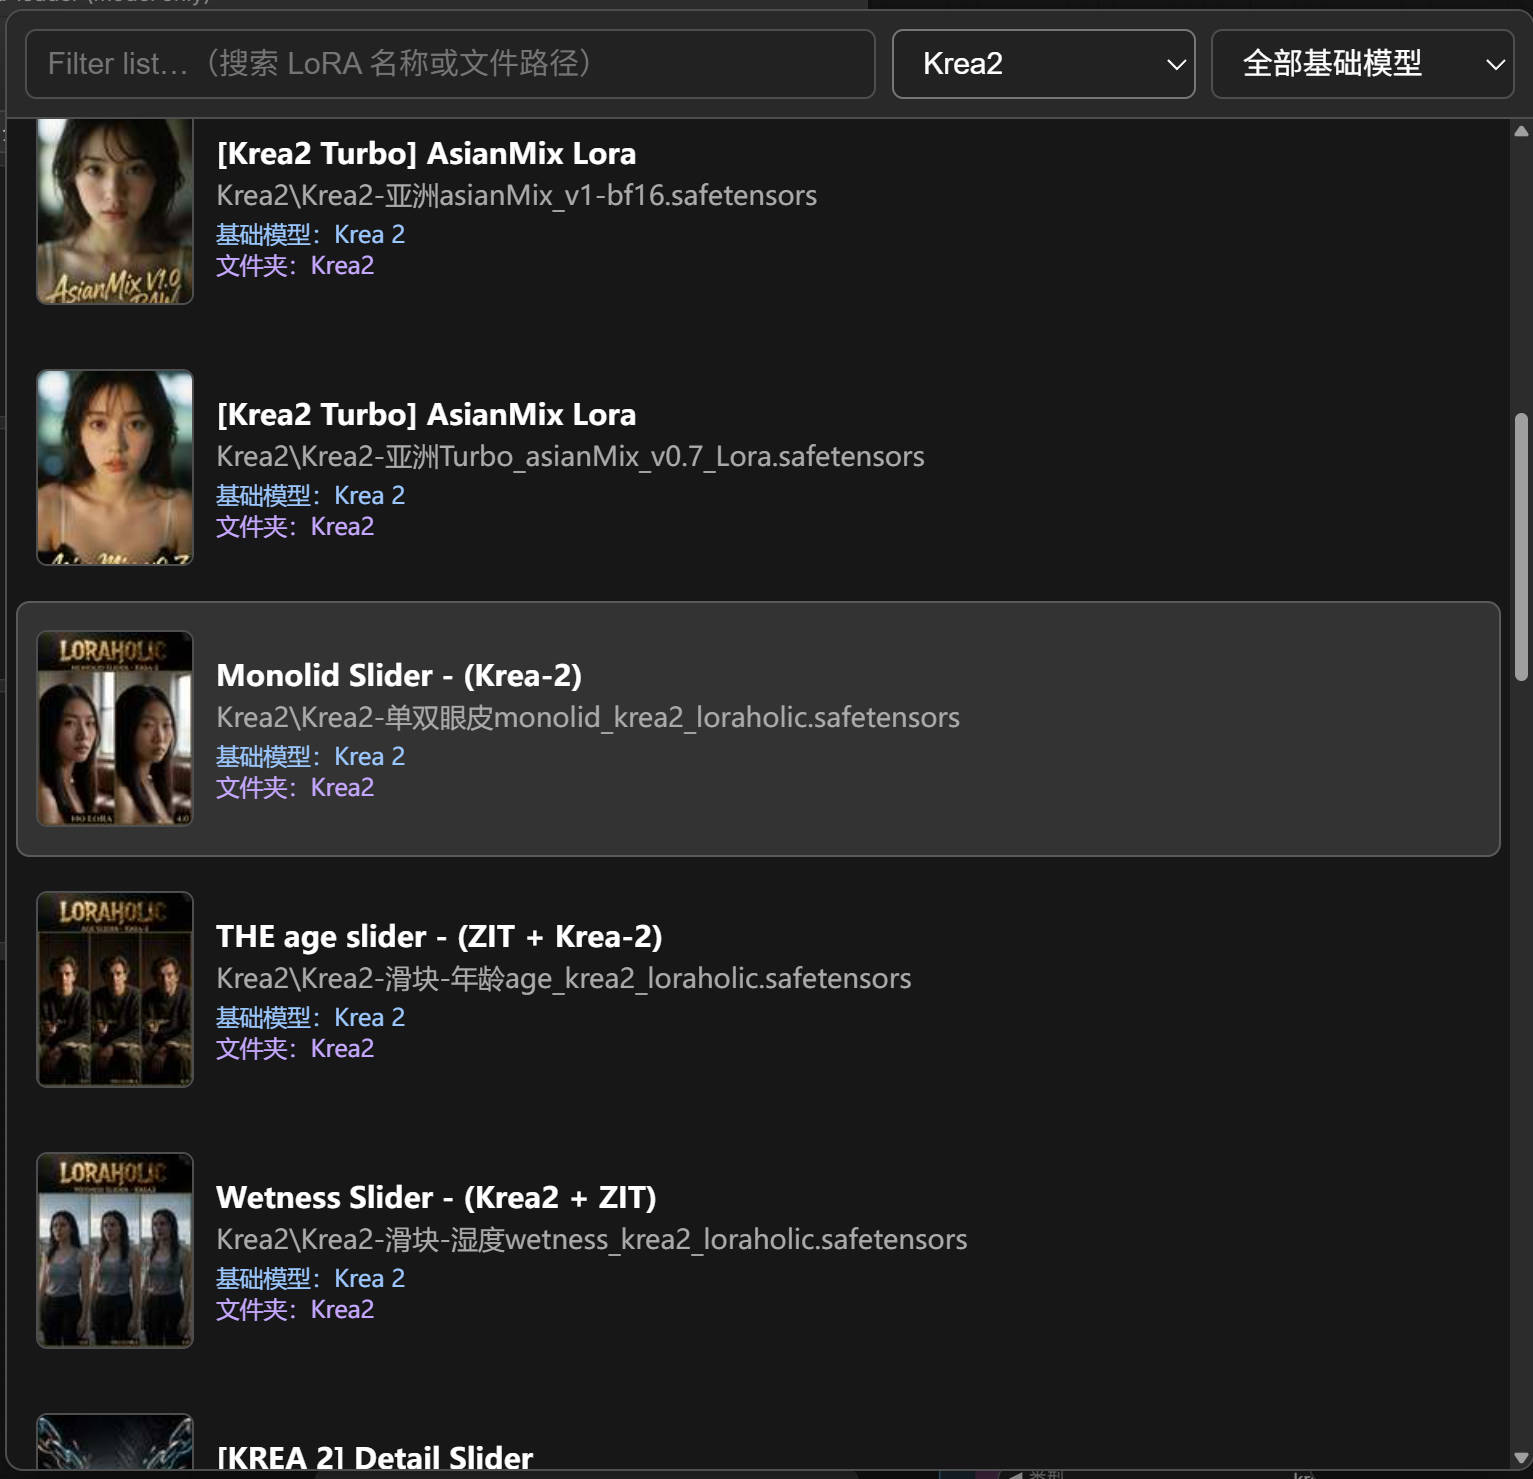Choose the Wetness Slider preview thumbnail
Viewport: 1533px width, 1479px height.
pos(115,1251)
